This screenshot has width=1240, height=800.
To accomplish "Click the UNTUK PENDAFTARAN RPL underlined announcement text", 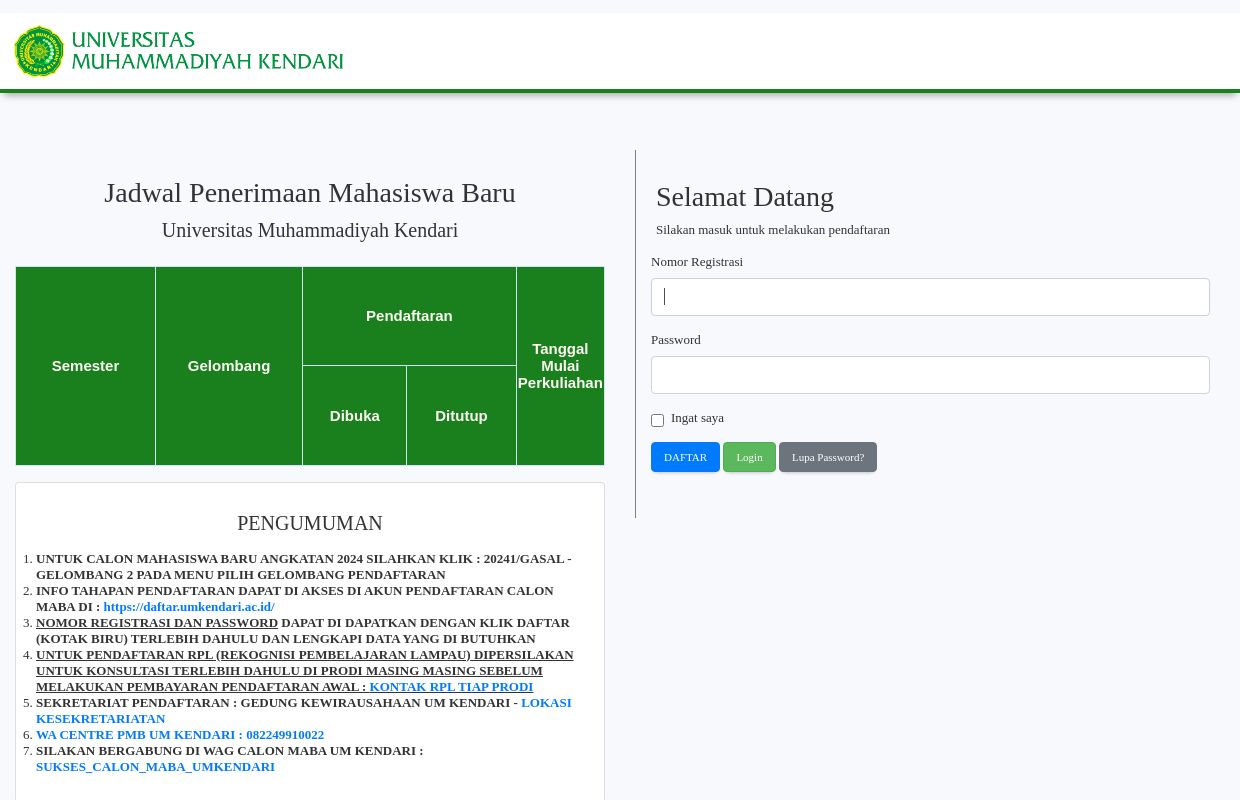I will pyautogui.click(x=305, y=671).
